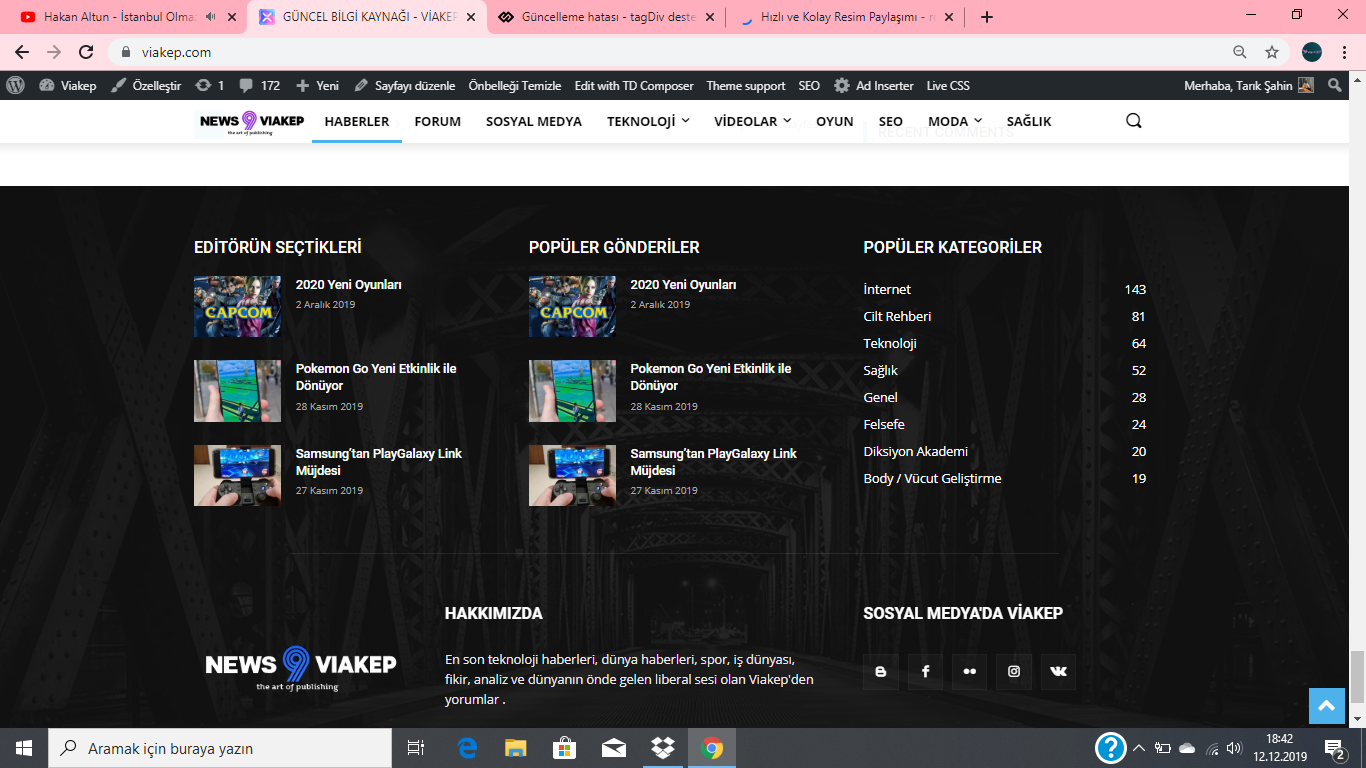The width and height of the screenshot is (1366, 768).
Task: Open the Action Center notification icon
Action: (x=1334, y=747)
